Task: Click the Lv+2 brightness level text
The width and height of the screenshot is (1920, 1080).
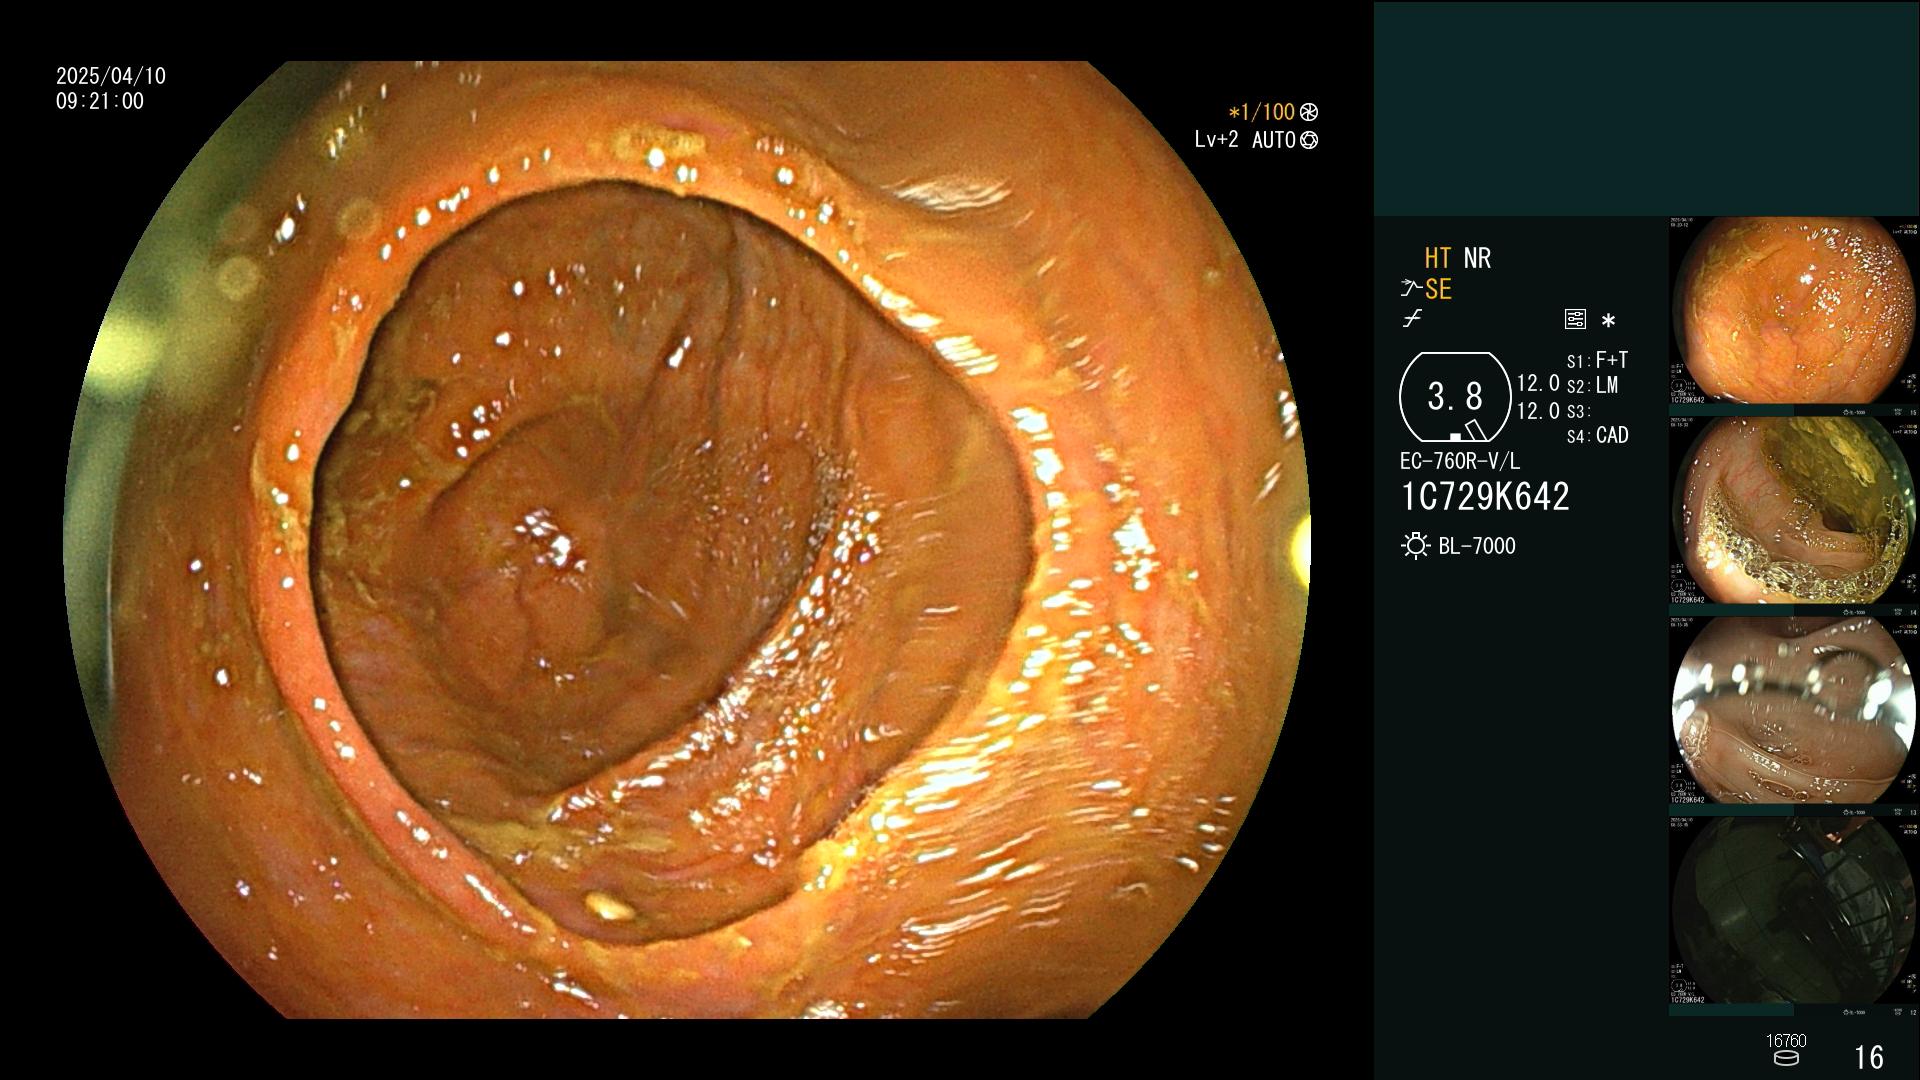Action: coord(1216,140)
